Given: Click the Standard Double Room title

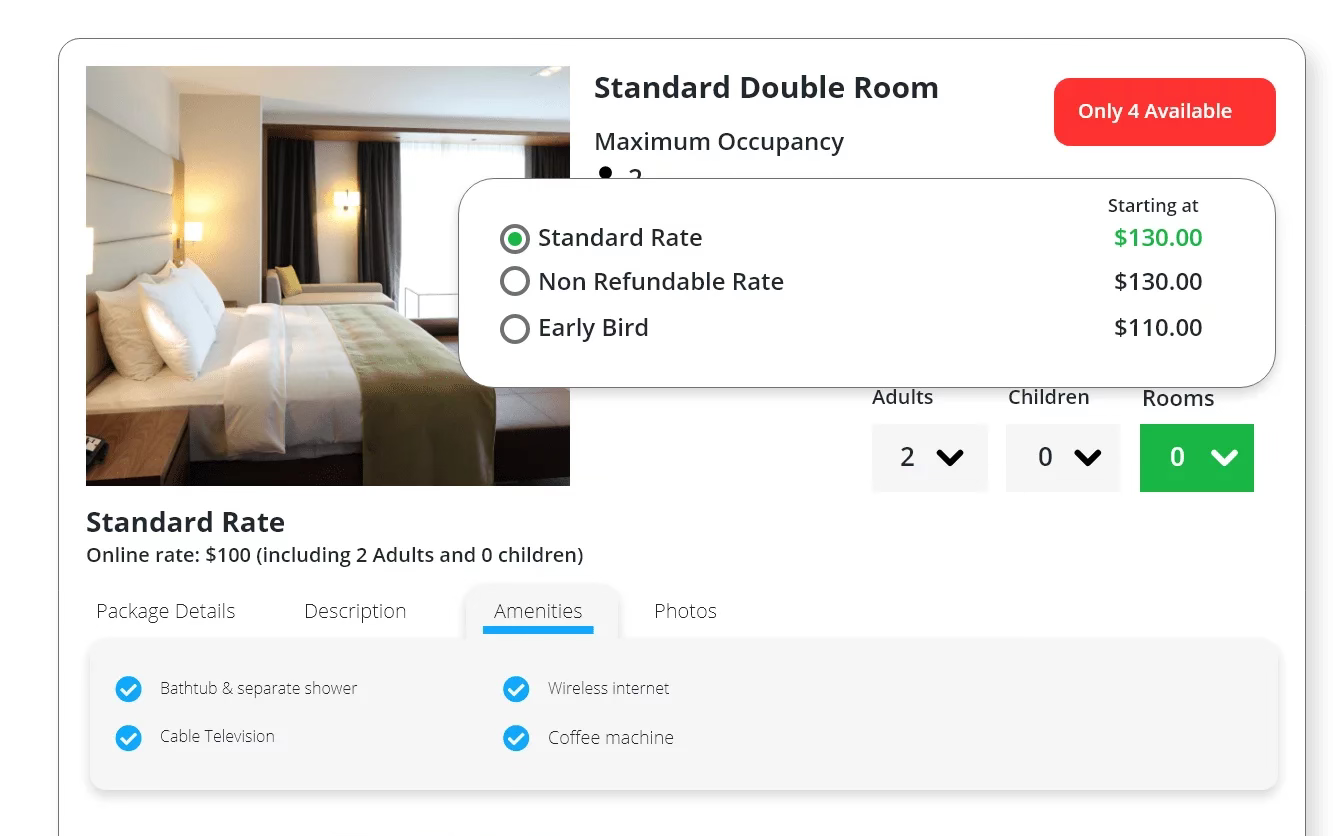Looking at the screenshot, I should tap(766, 88).
